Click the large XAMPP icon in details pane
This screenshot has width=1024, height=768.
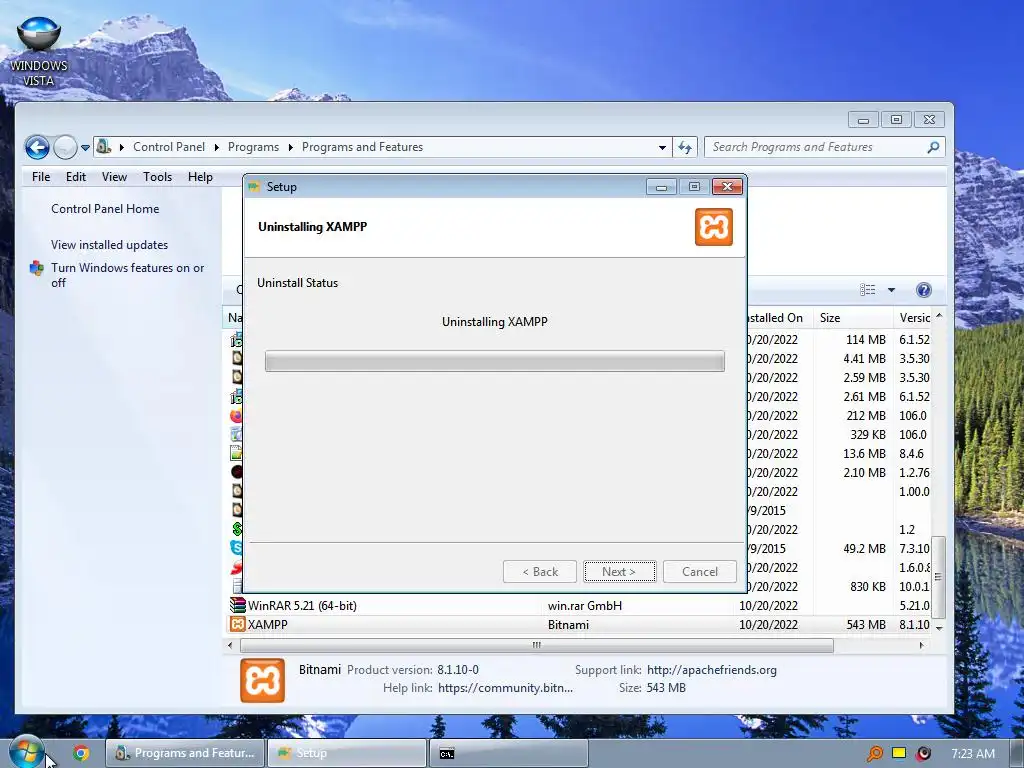263,680
